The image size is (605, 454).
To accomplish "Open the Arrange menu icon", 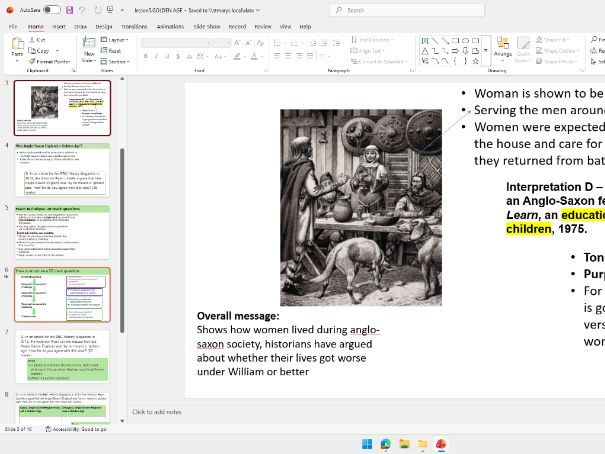I will click(x=502, y=43).
